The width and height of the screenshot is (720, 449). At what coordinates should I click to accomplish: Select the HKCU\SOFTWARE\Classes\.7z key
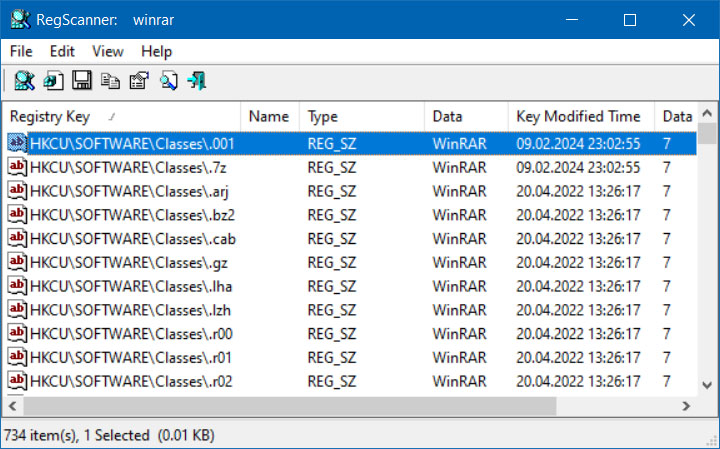pos(128,168)
